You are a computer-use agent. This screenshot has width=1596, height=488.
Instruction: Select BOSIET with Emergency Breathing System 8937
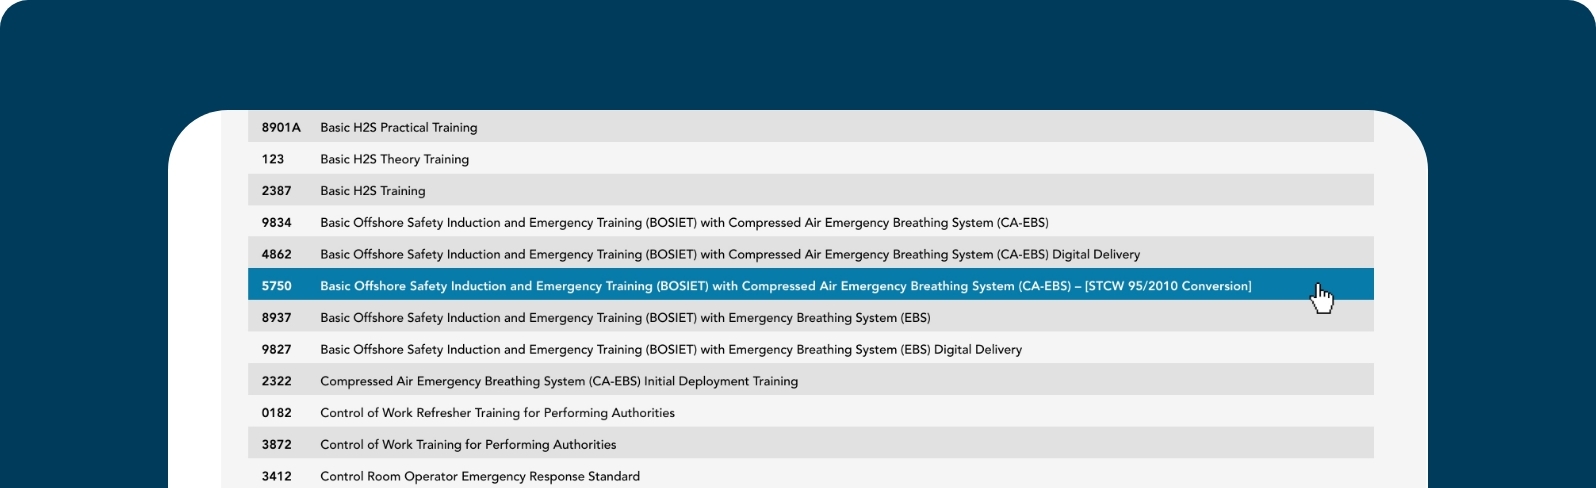tap(625, 318)
